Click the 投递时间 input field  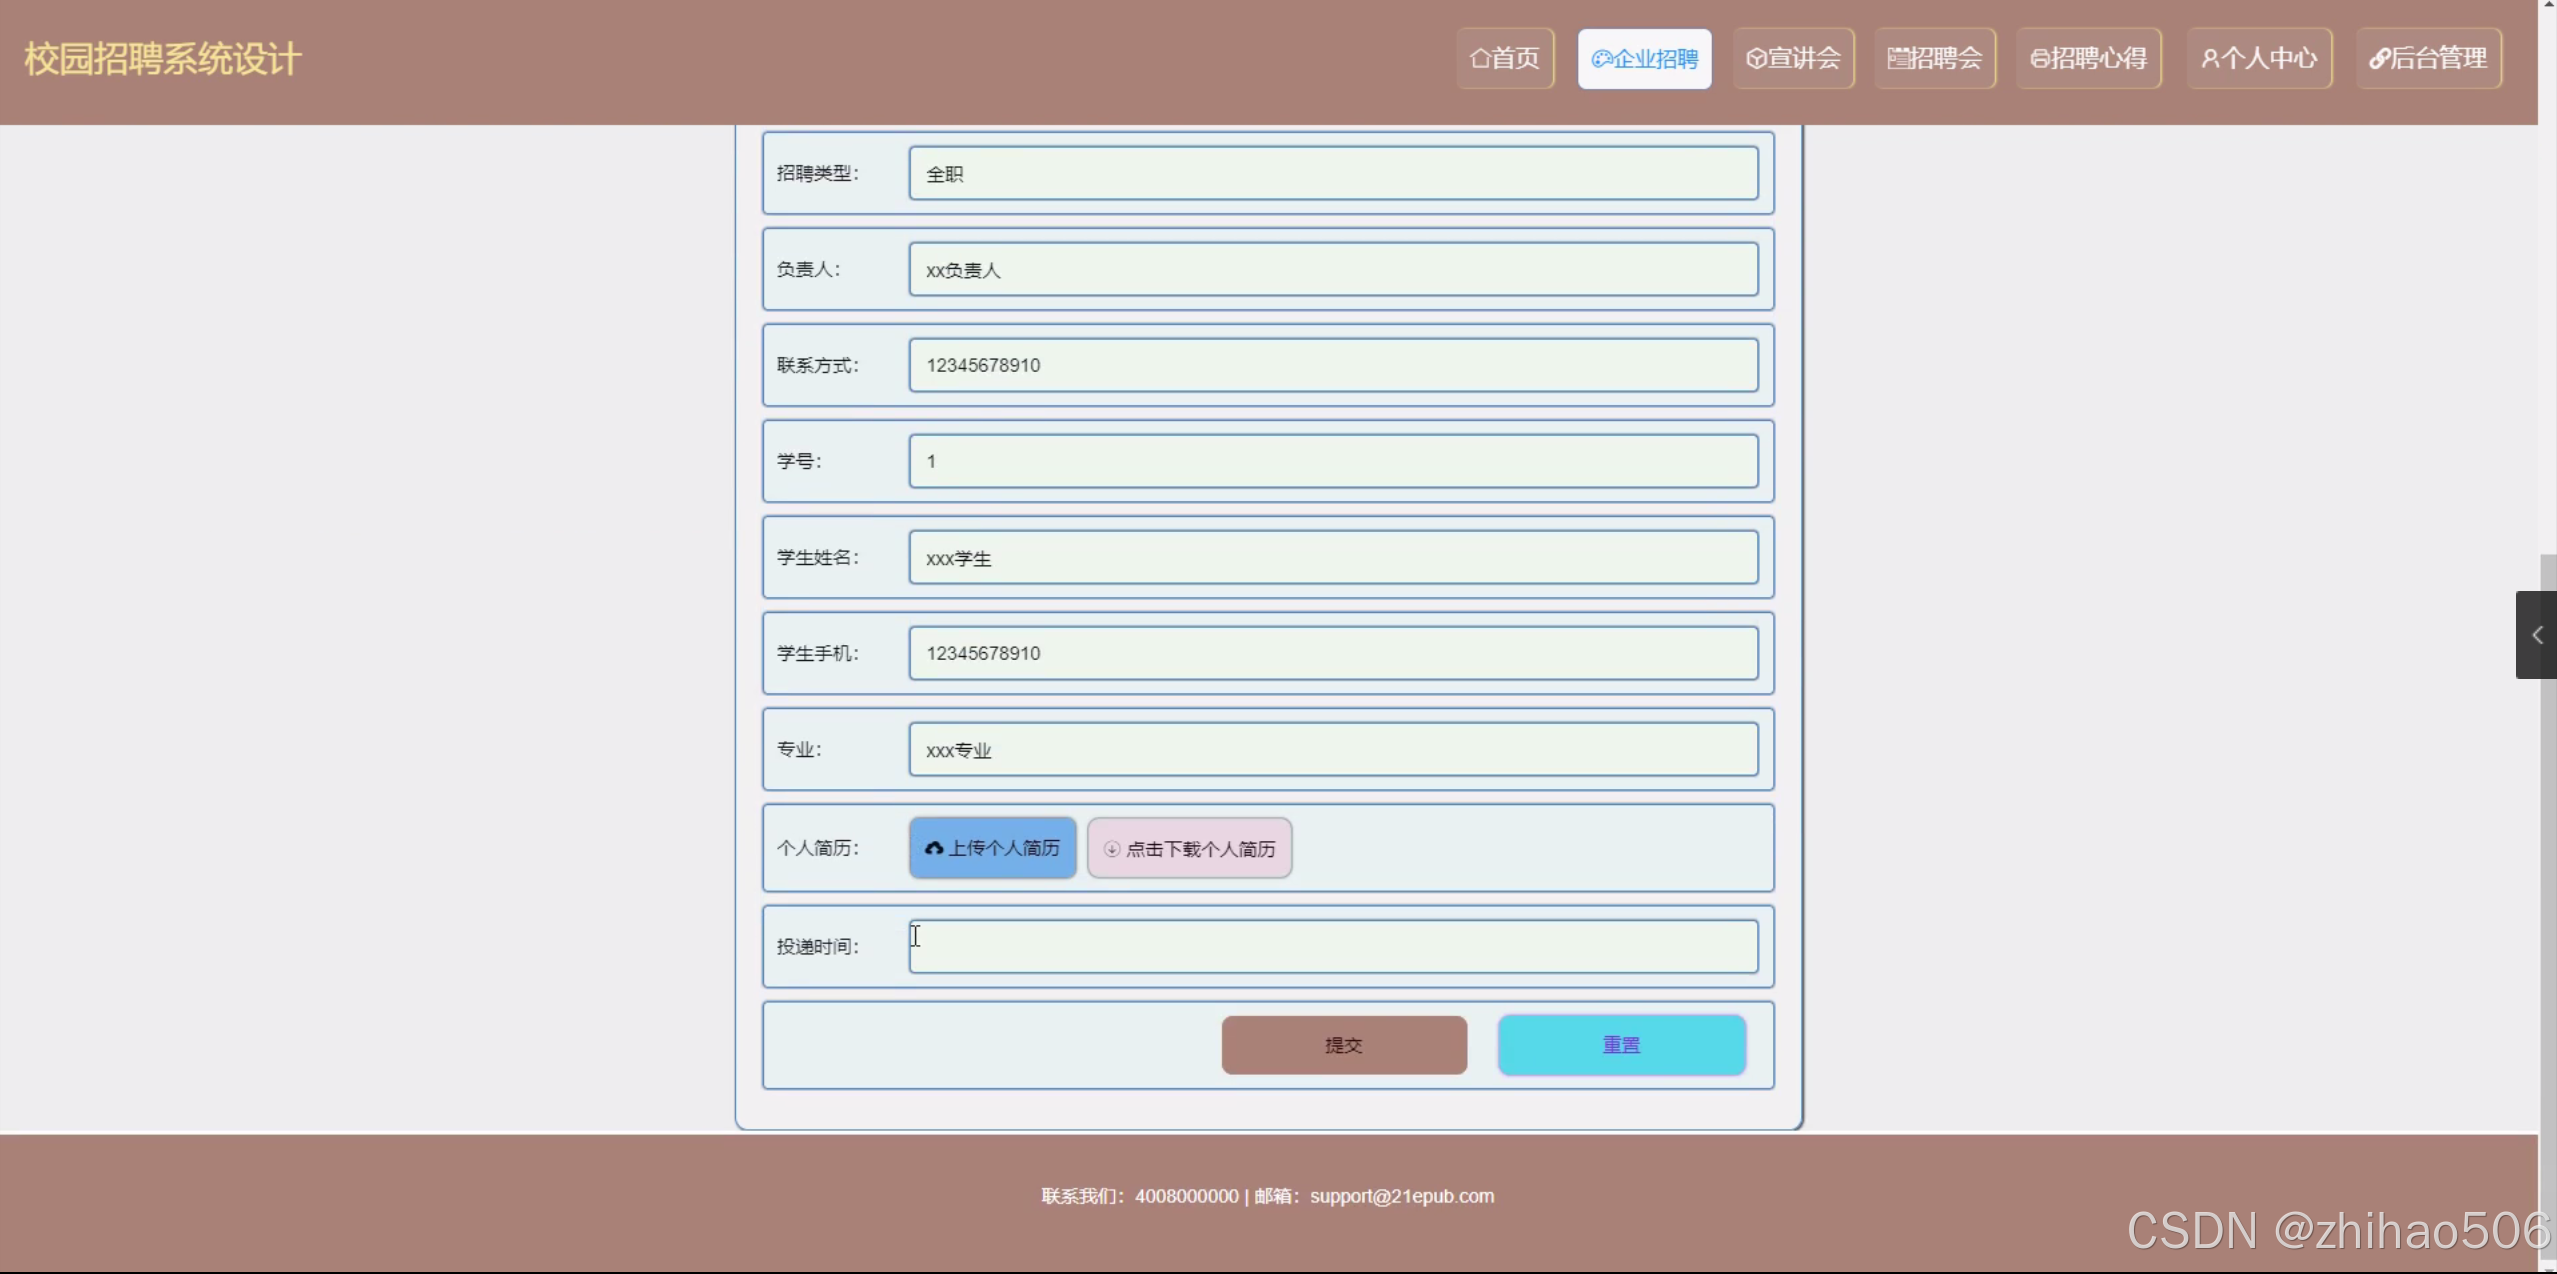[1333, 946]
